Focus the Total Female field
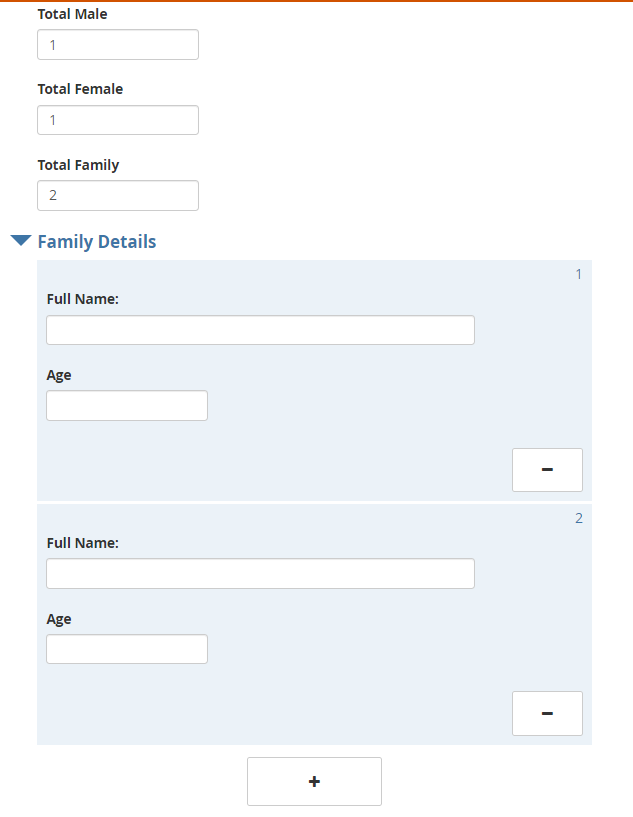Image resolution: width=633 pixels, height=817 pixels. tap(118, 120)
